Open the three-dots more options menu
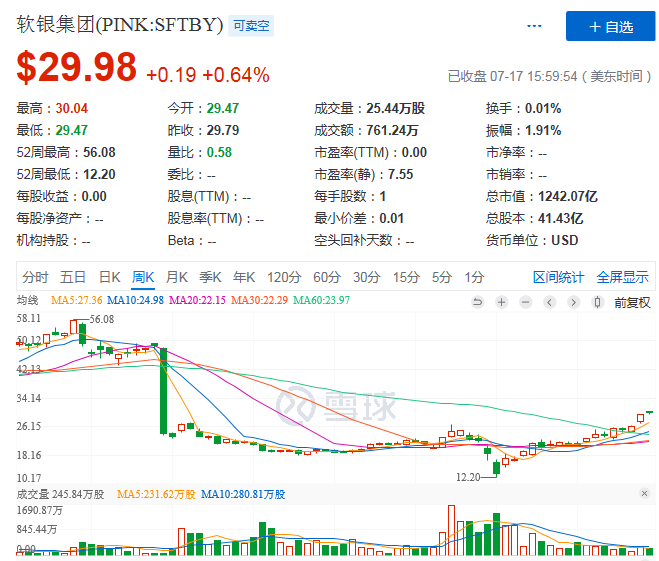The width and height of the screenshot is (659, 561). (x=535, y=26)
